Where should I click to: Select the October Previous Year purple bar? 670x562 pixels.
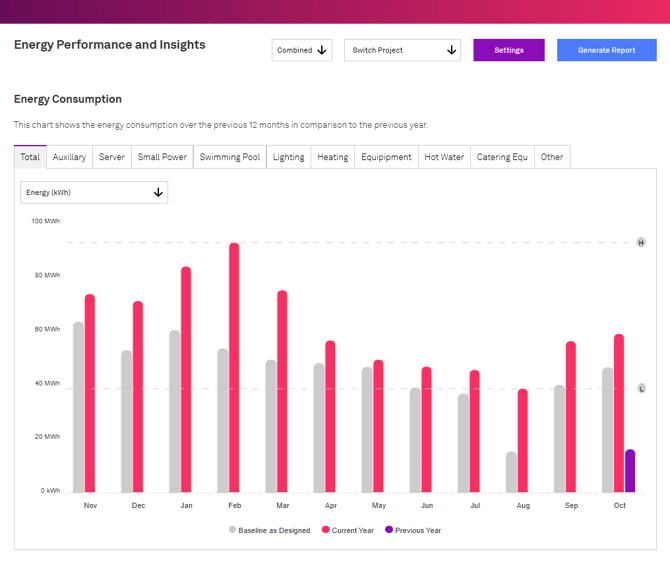click(x=630, y=471)
